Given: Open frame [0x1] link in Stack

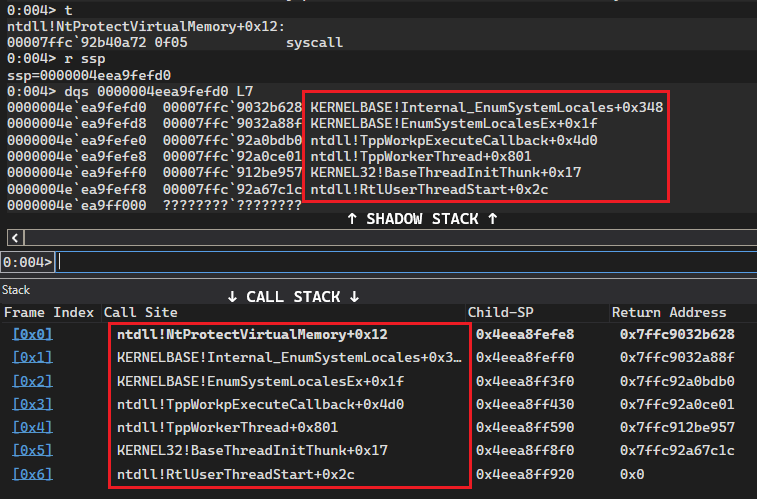Looking at the screenshot, I should pos(32,357).
